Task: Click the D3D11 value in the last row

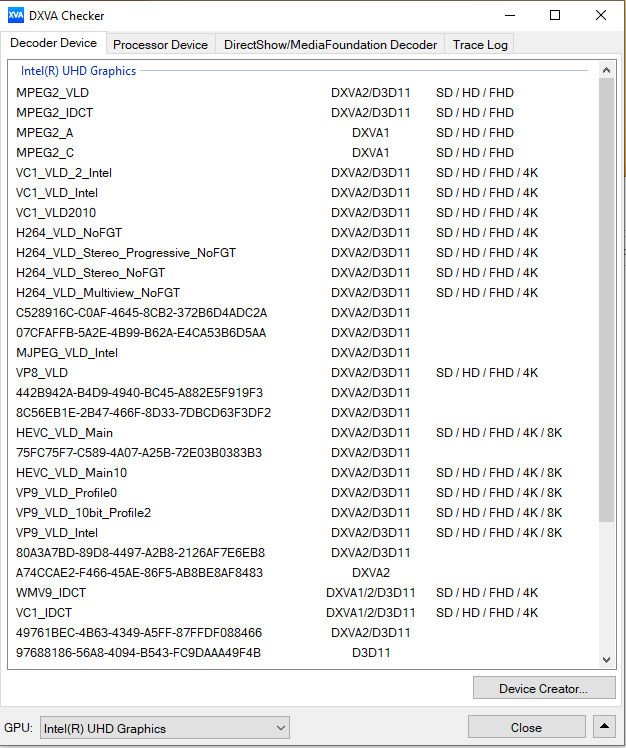Action: coord(371,654)
